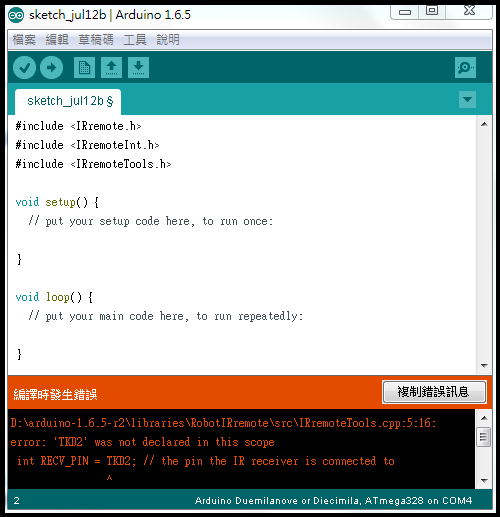Image resolution: width=500 pixels, height=517 pixels.
Task: Click the line #include <IRremoteTools.h>
Action: (93, 164)
